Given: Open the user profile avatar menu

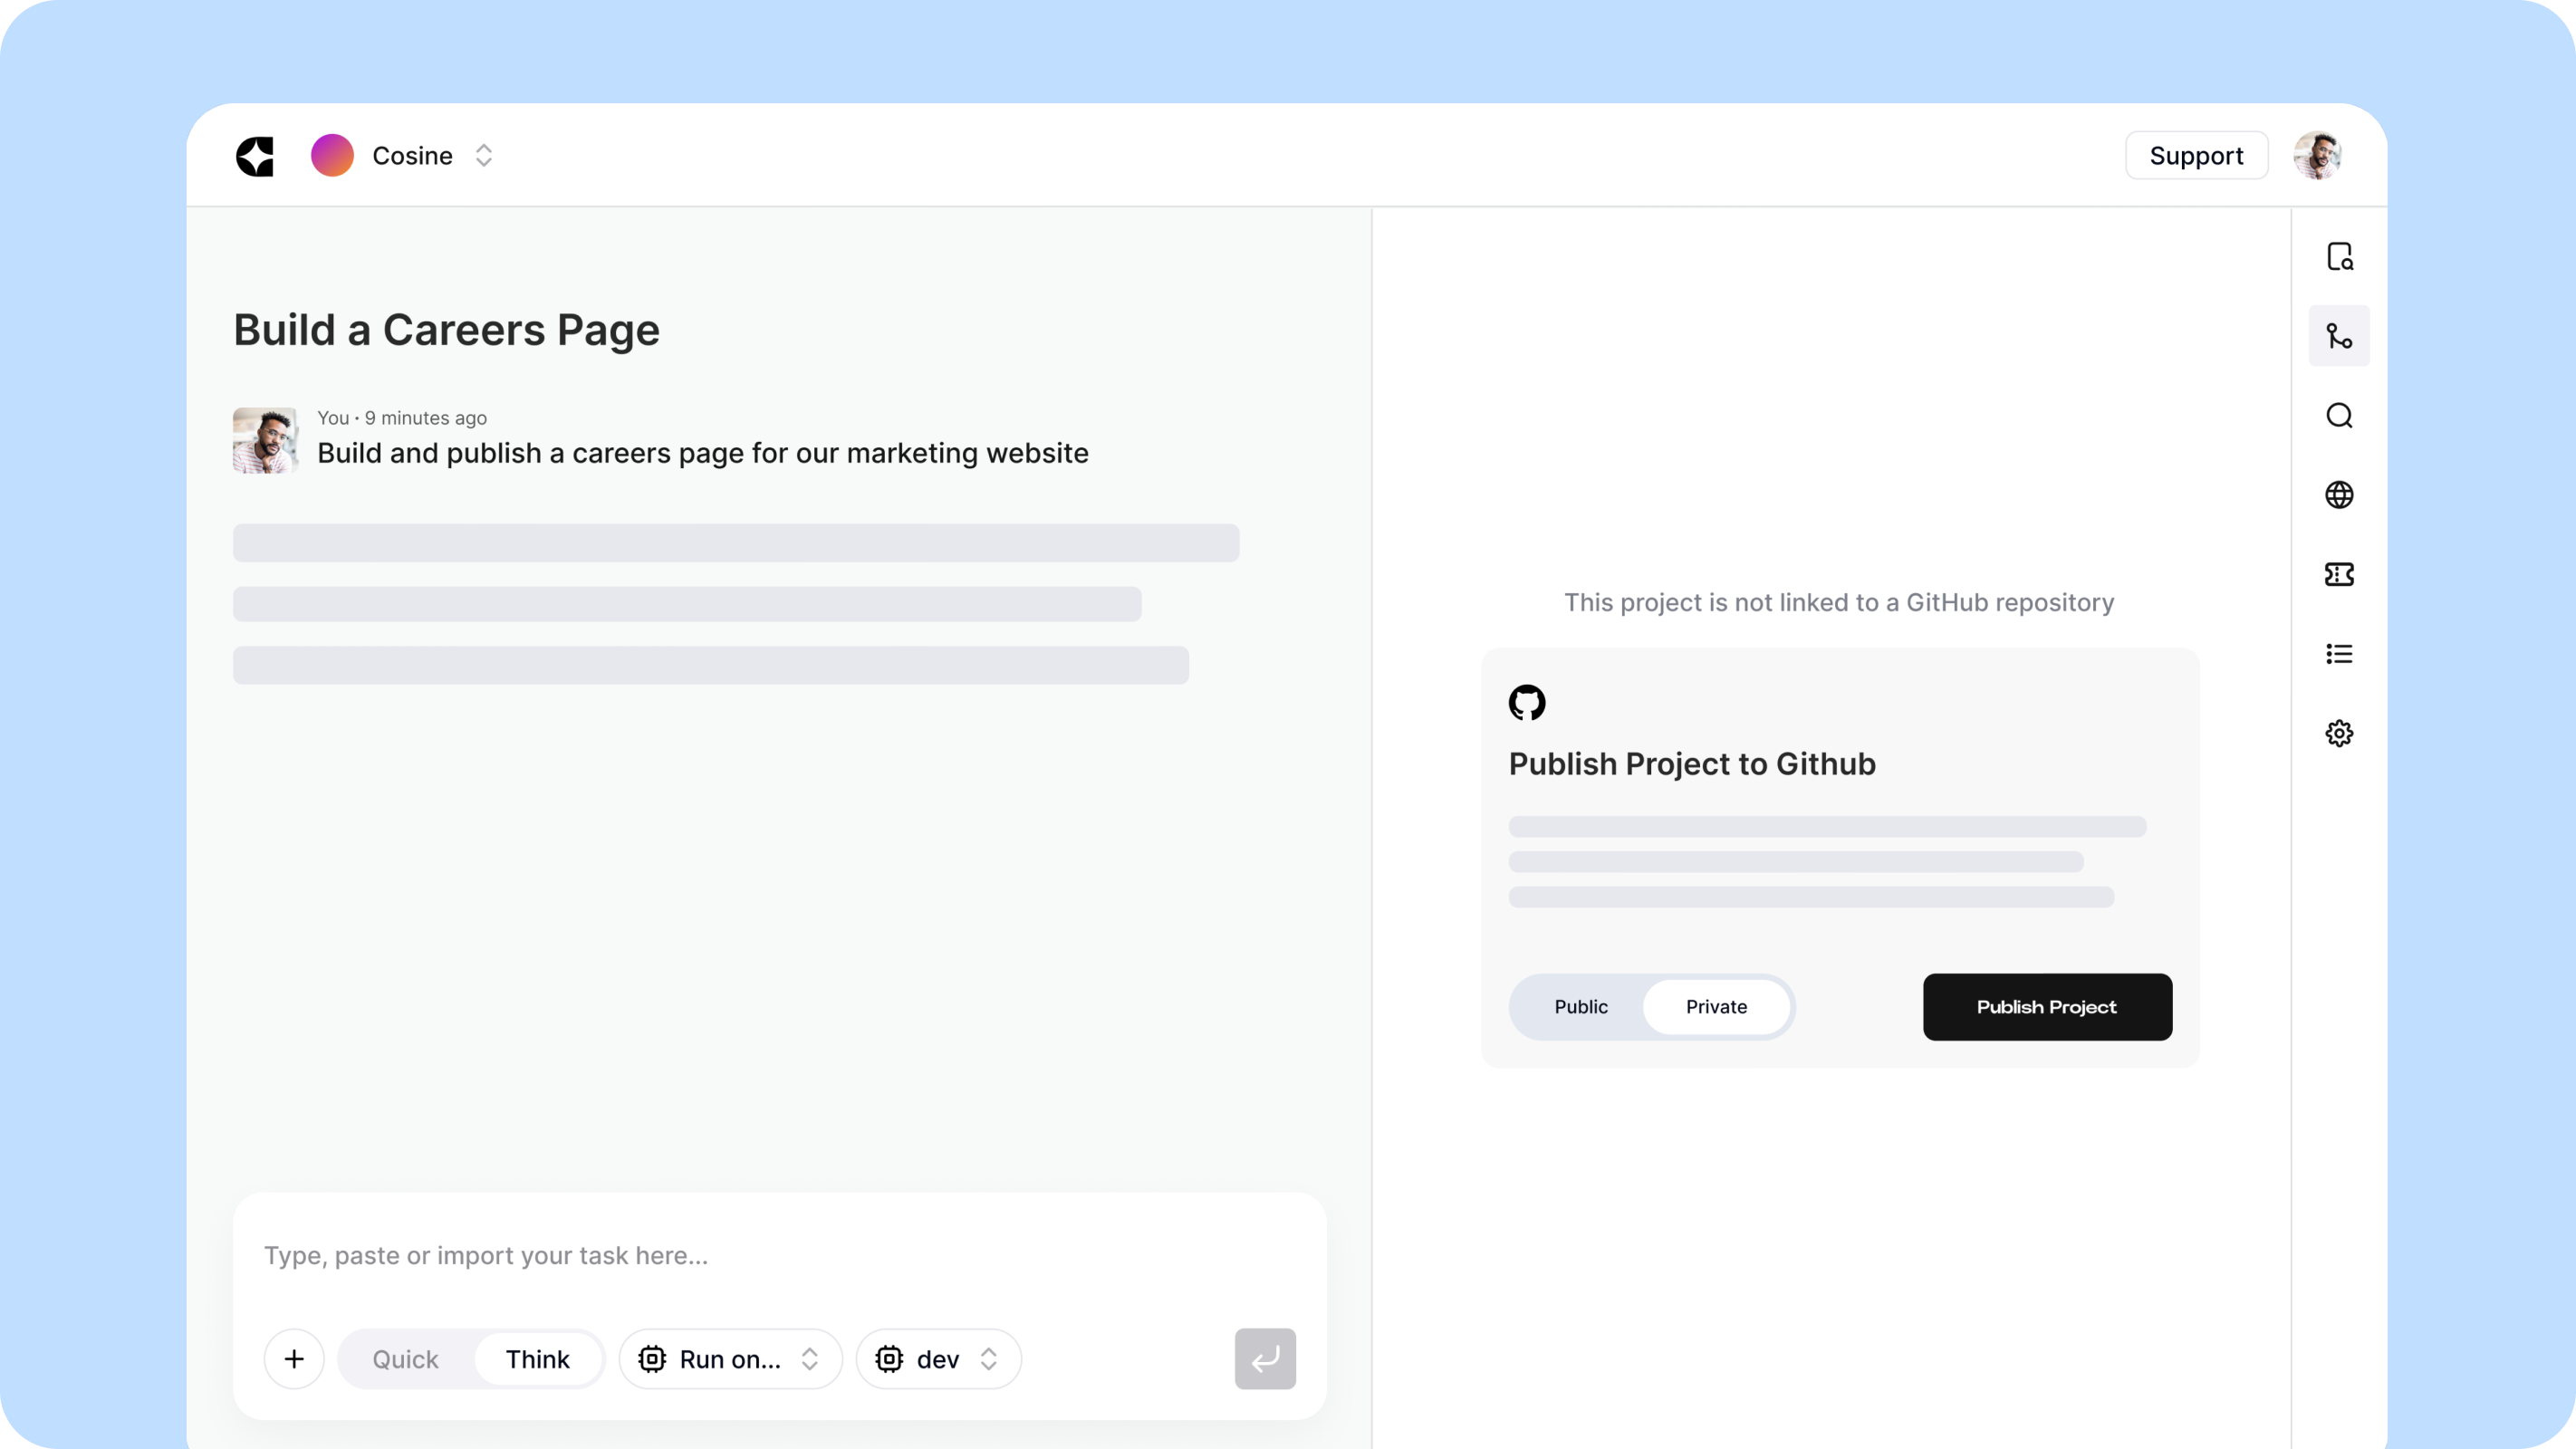Looking at the screenshot, I should click(x=2317, y=156).
